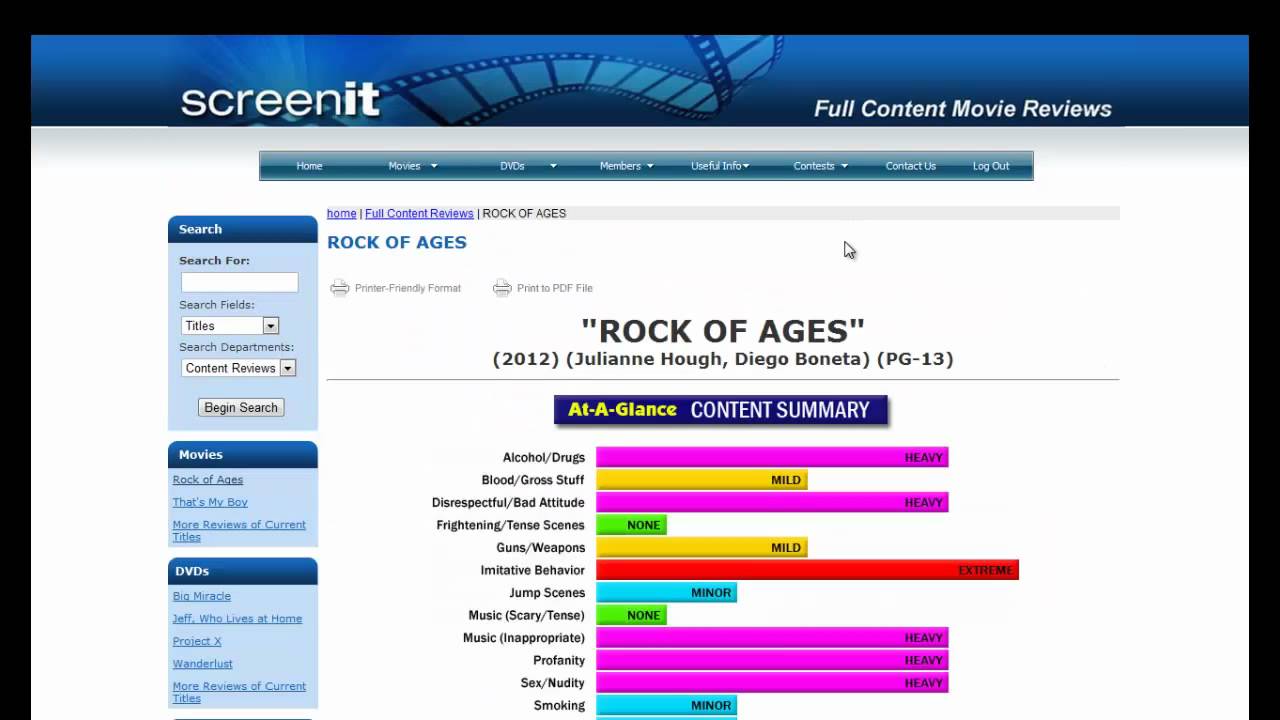The width and height of the screenshot is (1280, 720).
Task: Click the "Smoking" category label
Action: tap(560, 705)
